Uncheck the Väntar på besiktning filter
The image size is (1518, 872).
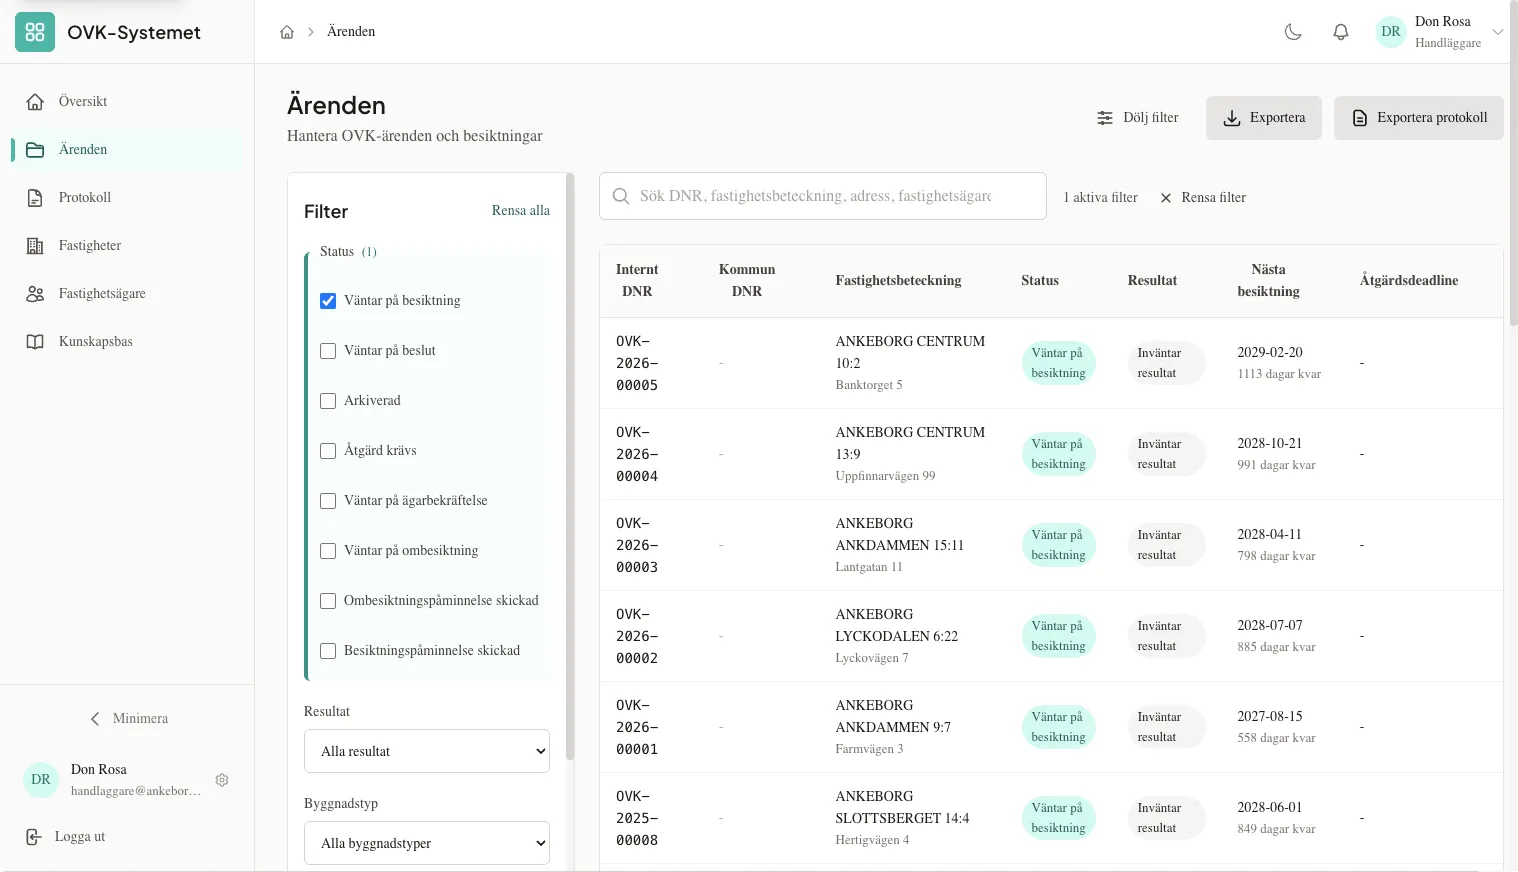click(x=328, y=301)
